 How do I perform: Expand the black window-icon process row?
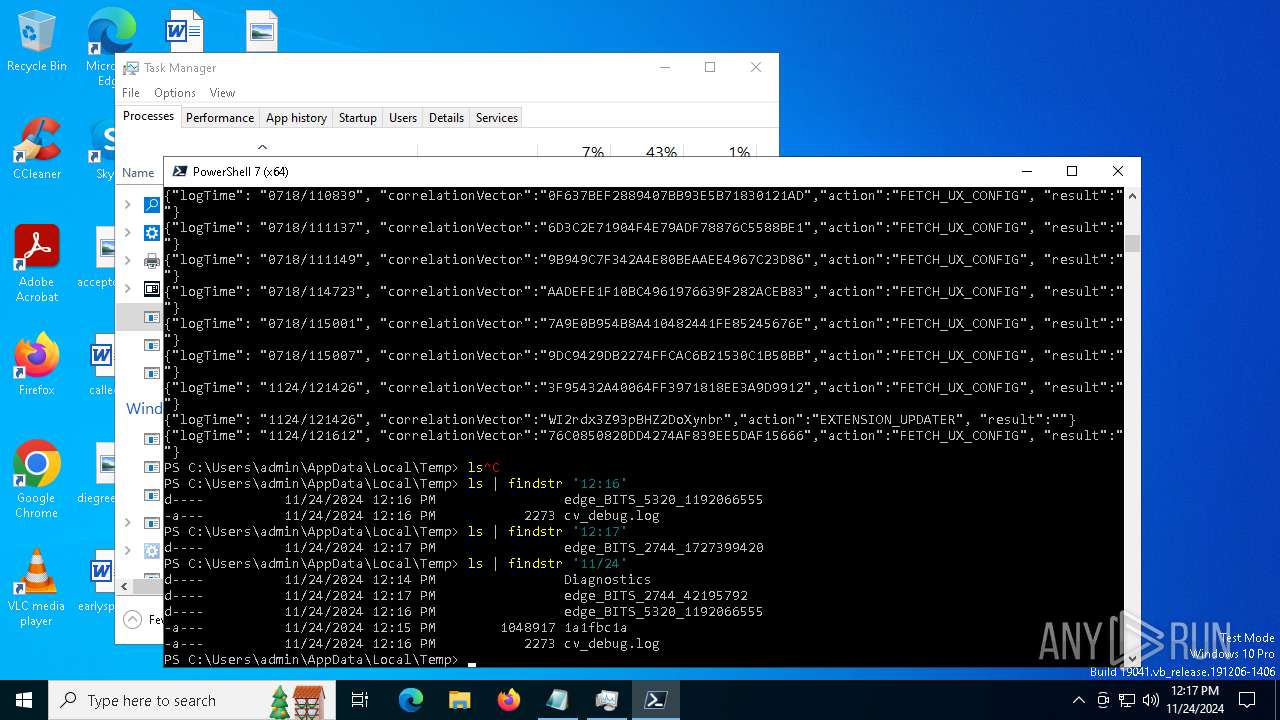click(x=127, y=289)
